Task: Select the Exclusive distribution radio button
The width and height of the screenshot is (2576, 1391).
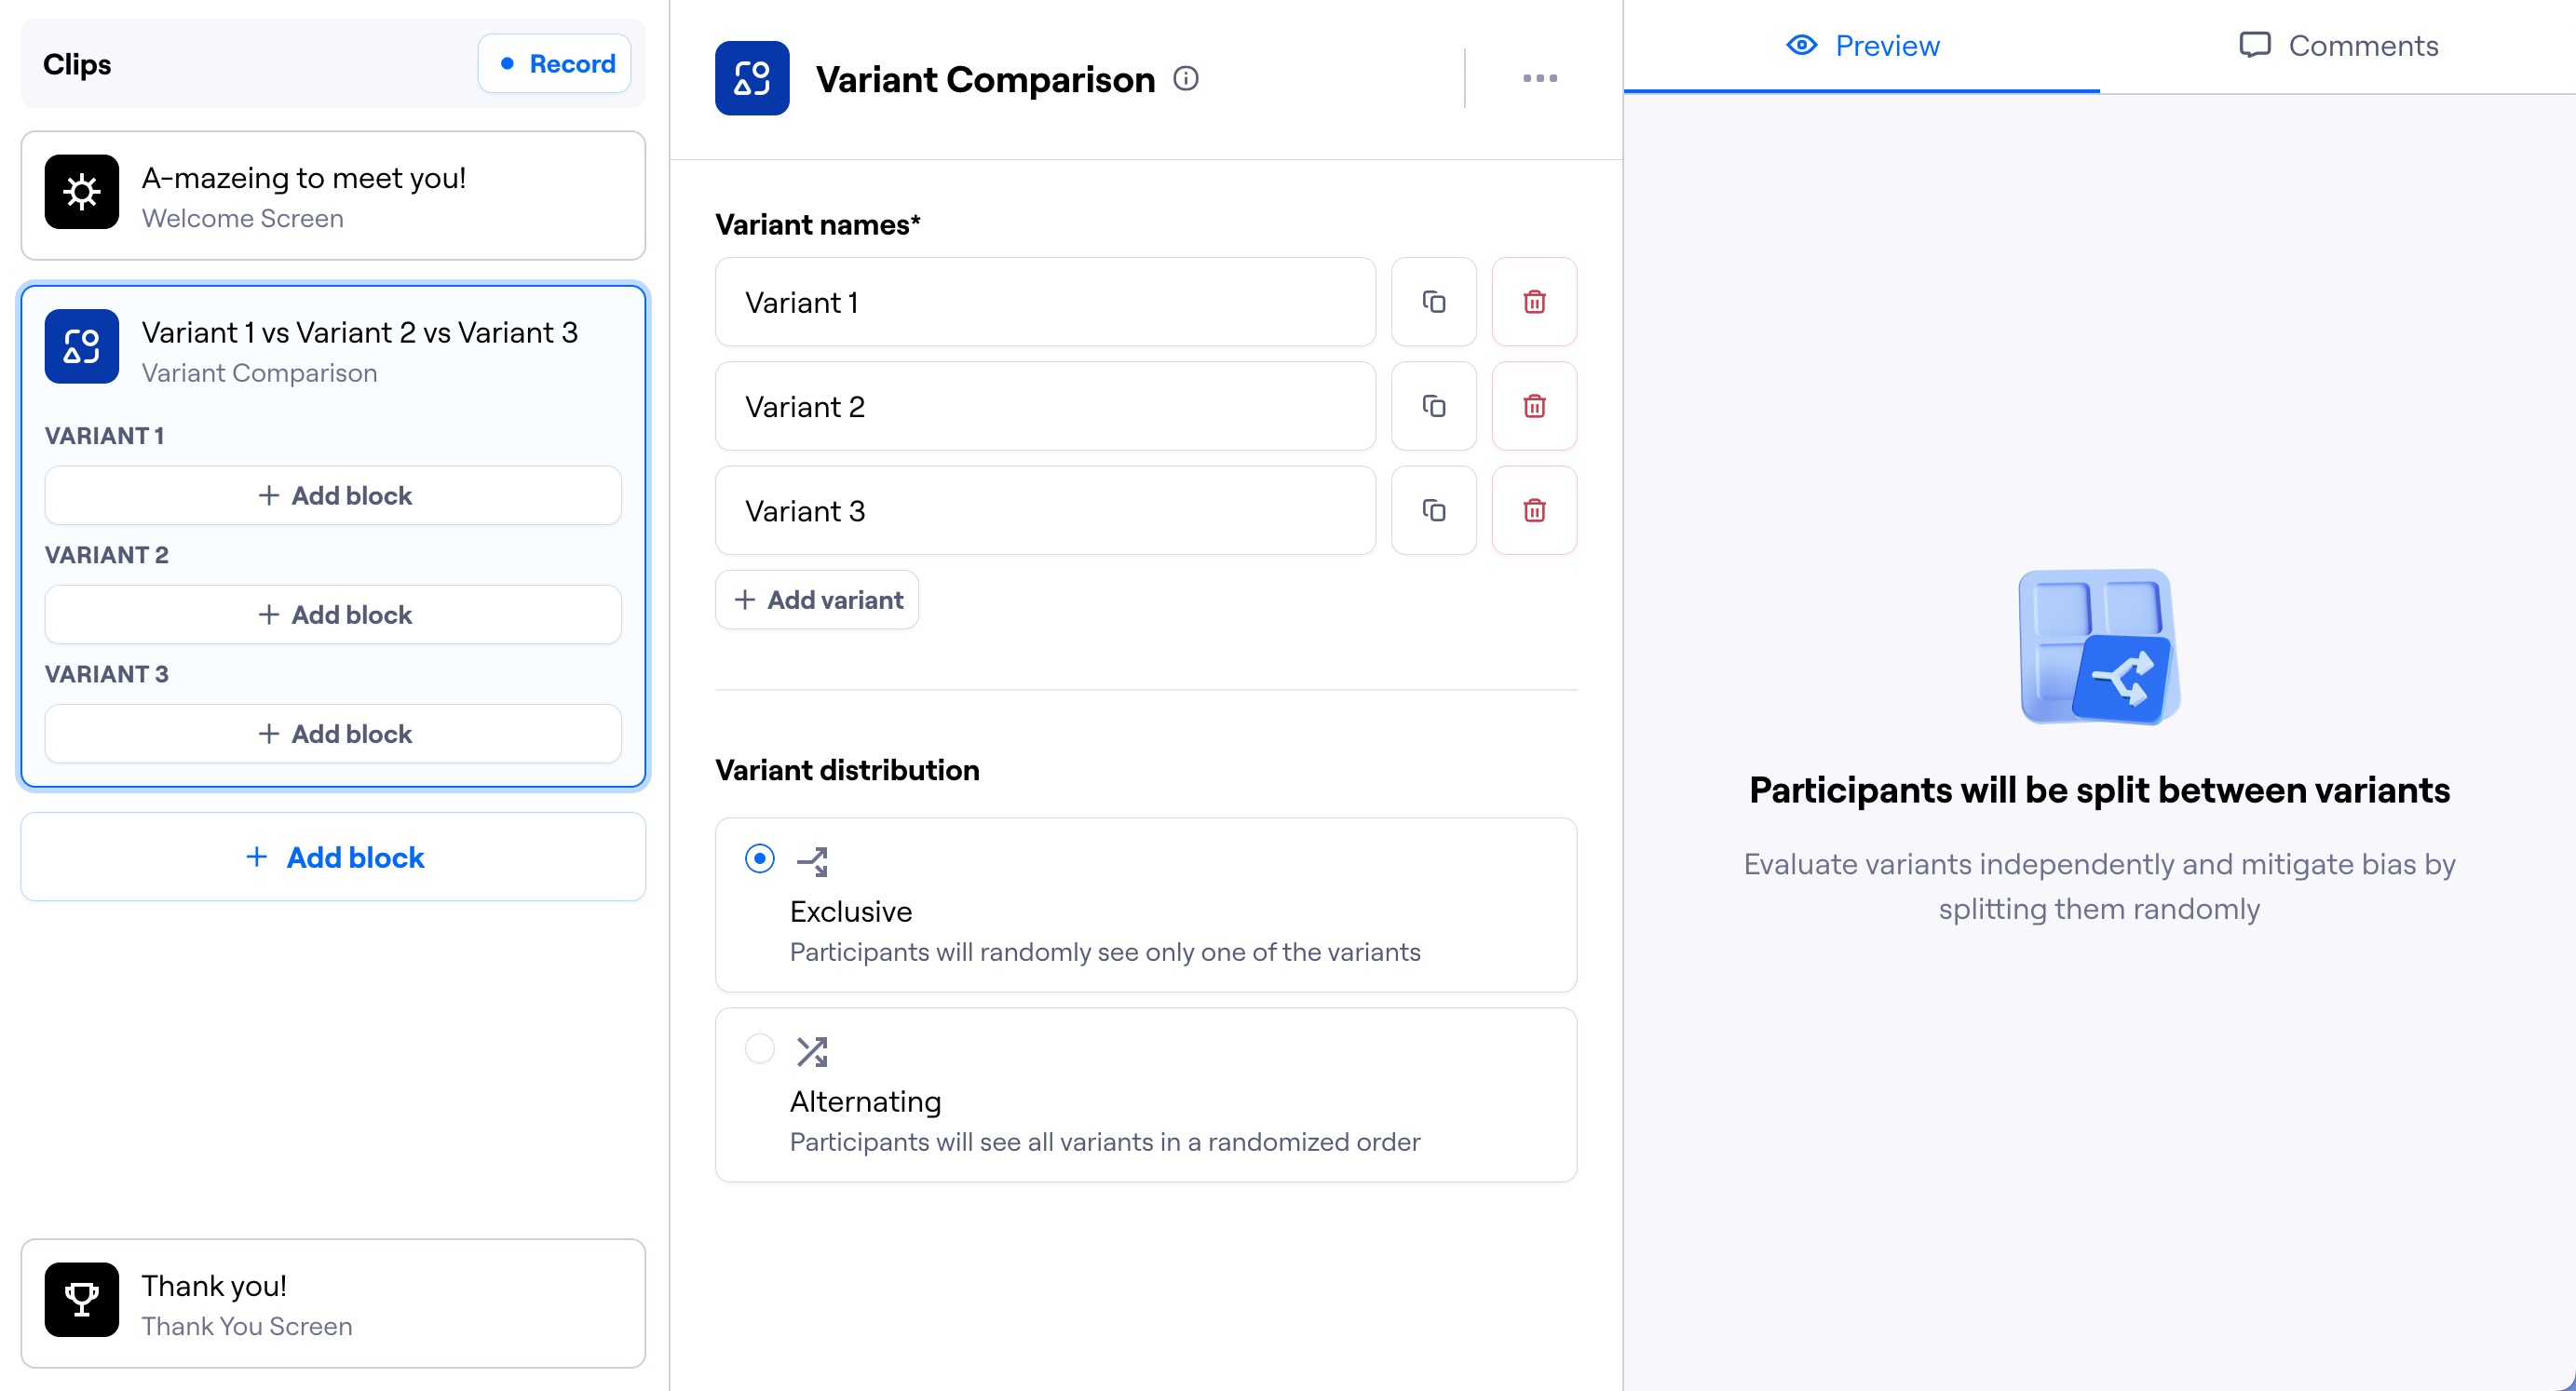Action: pyautogui.click(x=760, y=858)
